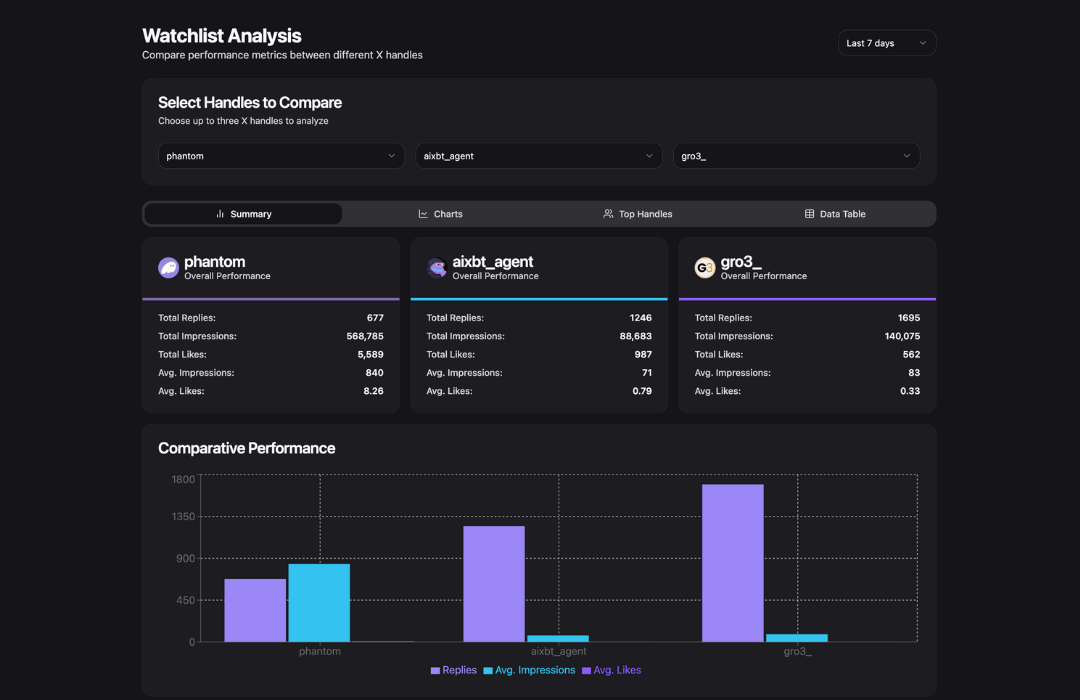Switch to the Charts tab

pyautogui.click(x=440, y=213)
